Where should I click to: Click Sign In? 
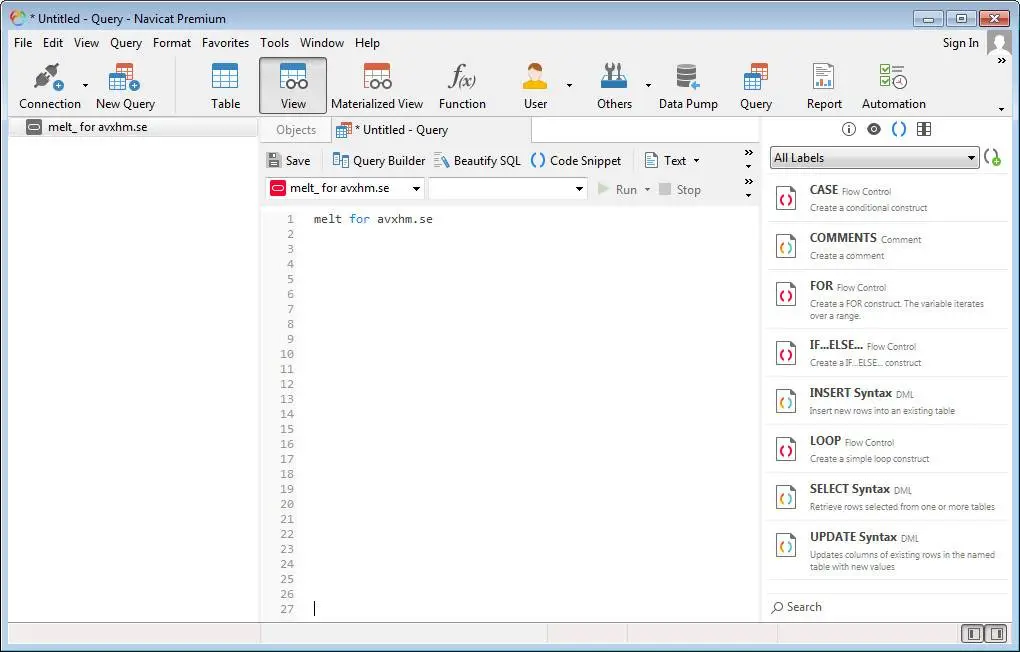pyautogui.click(x=960, y=43)
